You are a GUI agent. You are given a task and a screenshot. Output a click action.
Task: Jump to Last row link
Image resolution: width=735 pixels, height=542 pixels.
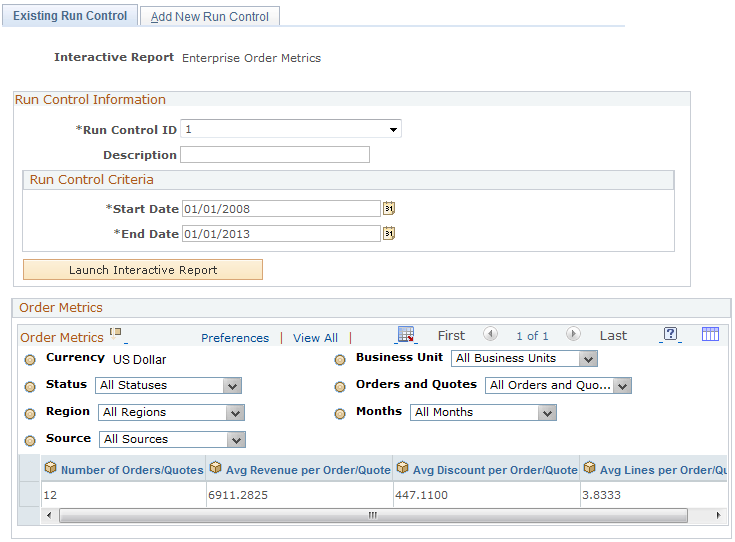(x=613, y=336)
